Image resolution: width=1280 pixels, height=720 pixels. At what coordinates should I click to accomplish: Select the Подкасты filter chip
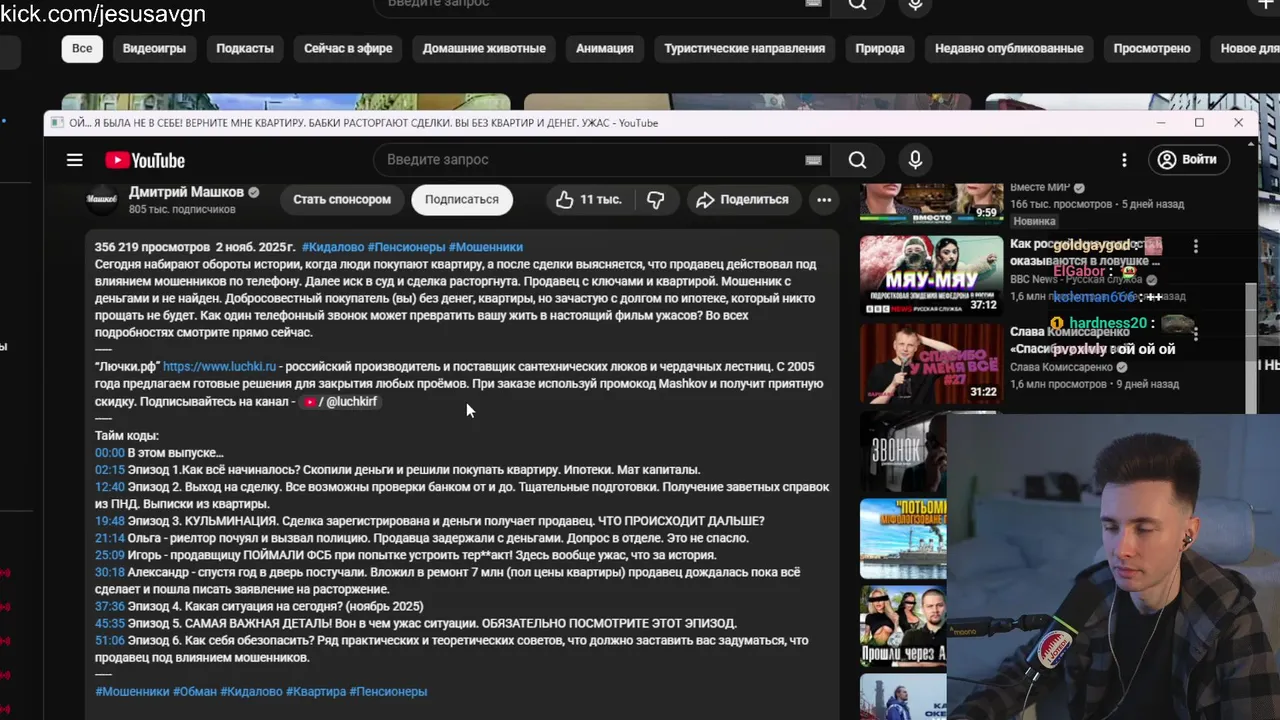(x=245, y=48)
